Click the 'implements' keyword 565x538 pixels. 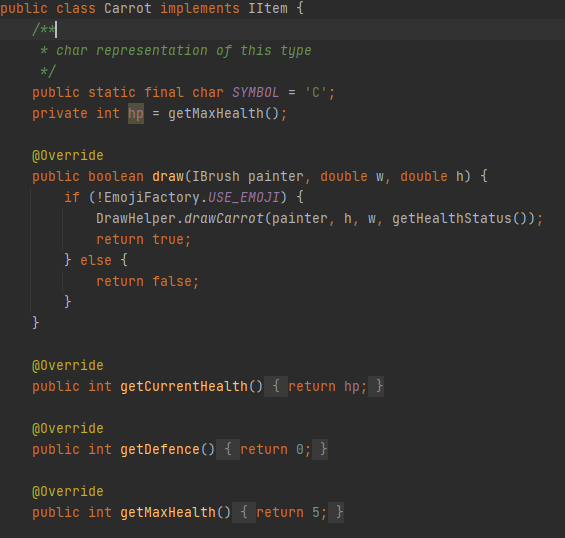pos(200,9)
